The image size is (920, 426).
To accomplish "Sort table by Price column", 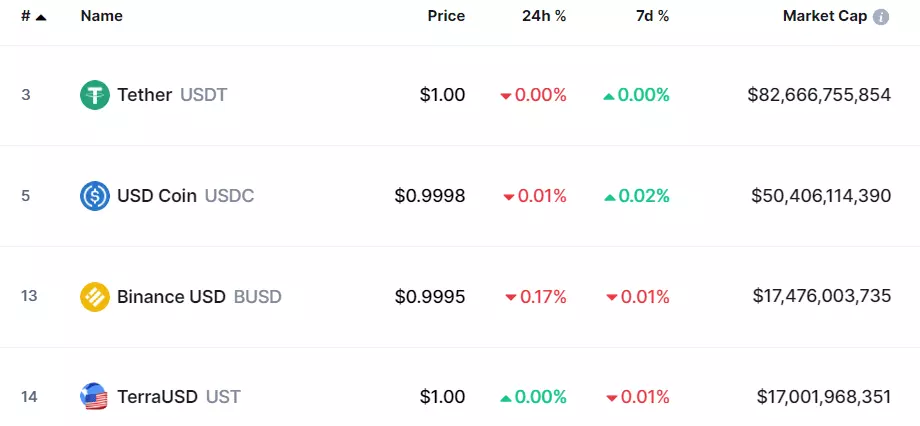I will pos(446,16).
